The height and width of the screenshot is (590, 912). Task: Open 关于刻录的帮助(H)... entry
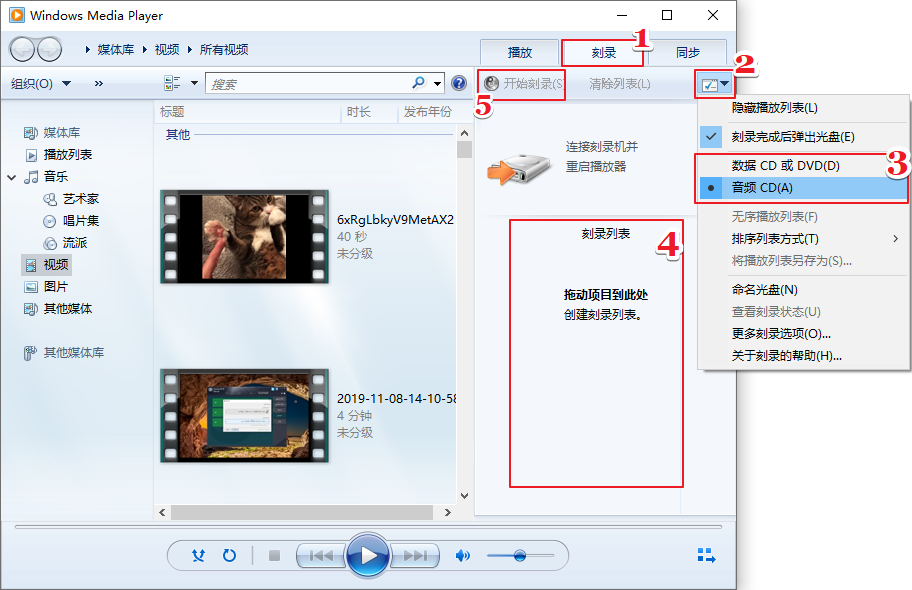pos(803,356)
